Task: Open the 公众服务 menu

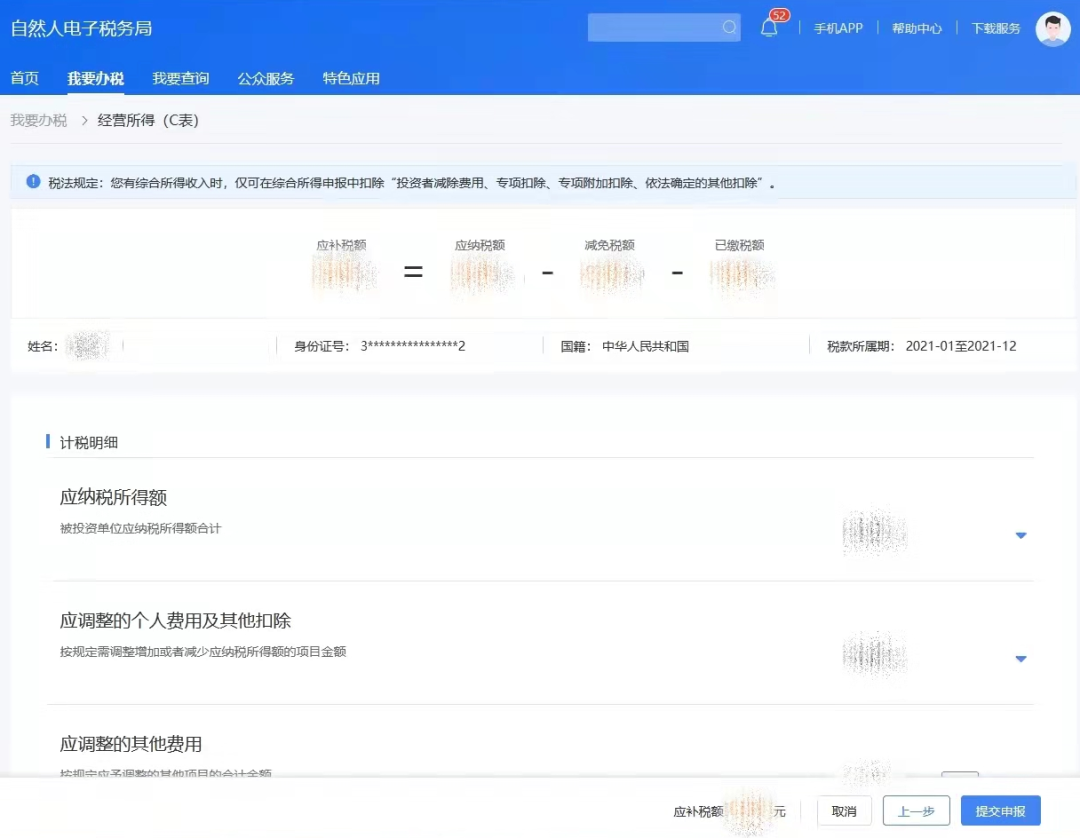Action: [x=266, y=78]
